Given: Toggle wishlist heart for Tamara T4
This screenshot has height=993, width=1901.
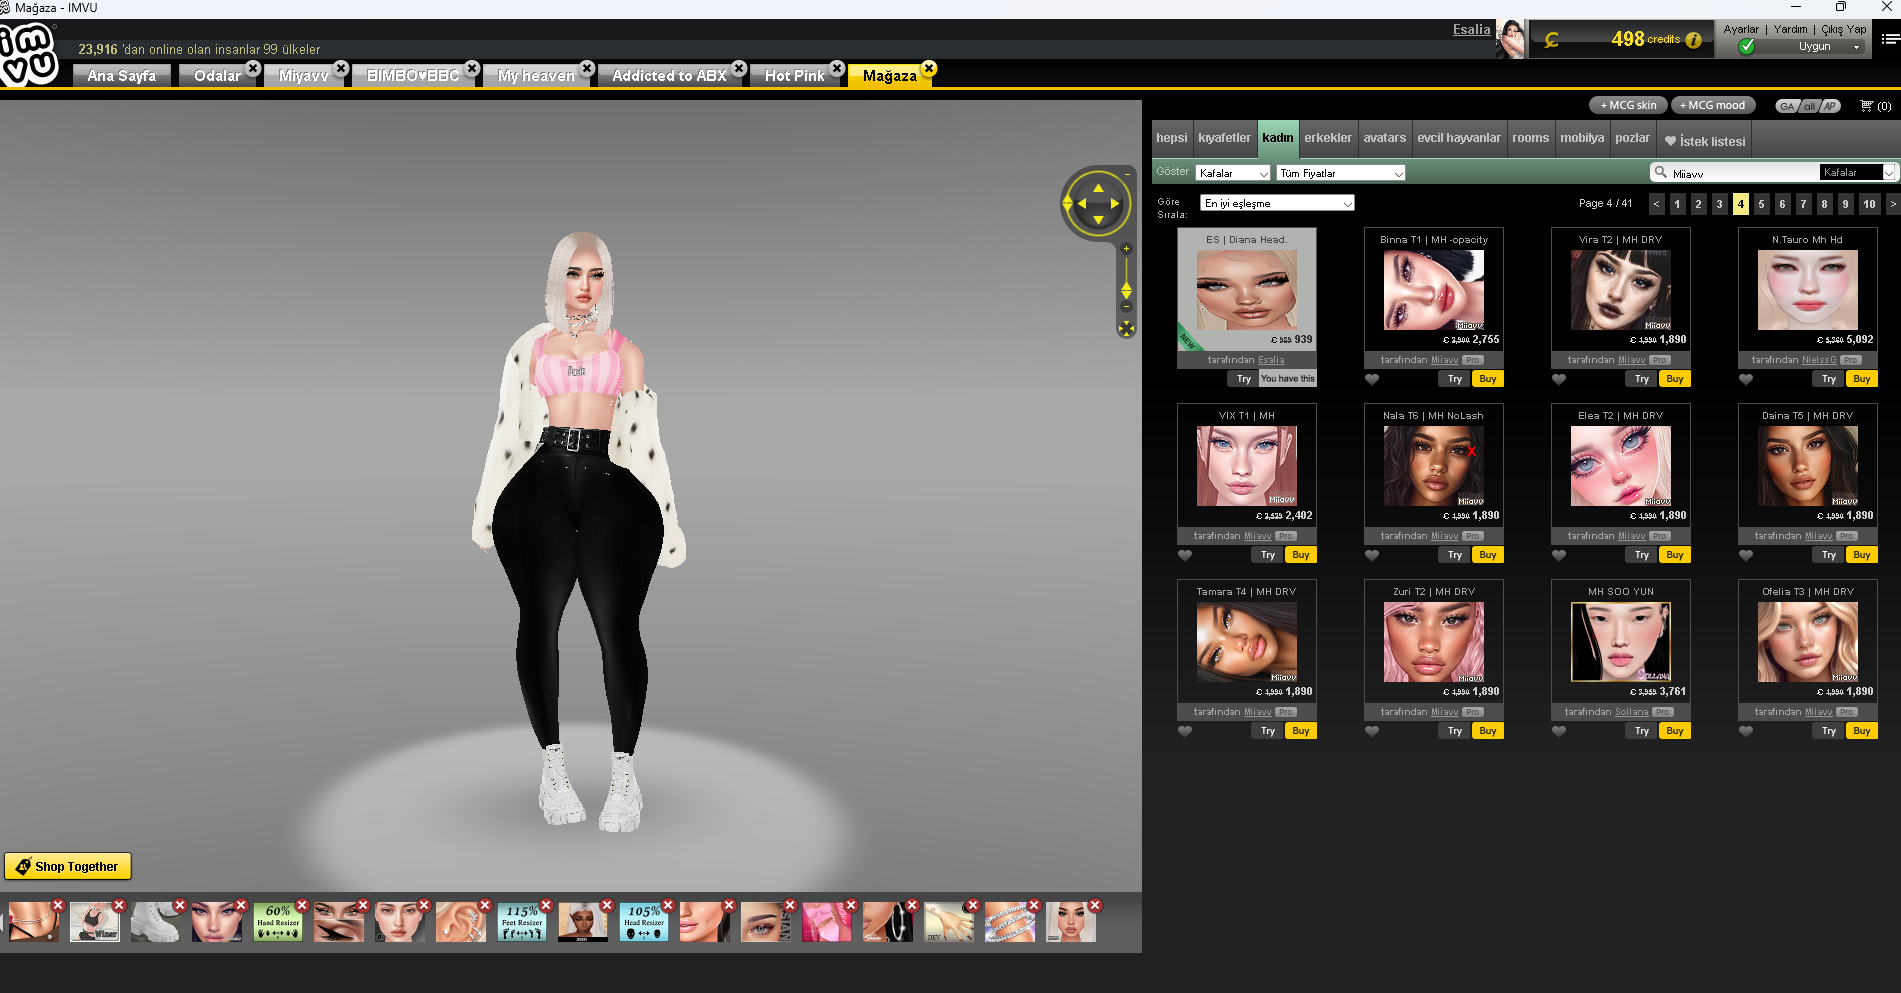Looking at the screenshot, I should 1185,731.
